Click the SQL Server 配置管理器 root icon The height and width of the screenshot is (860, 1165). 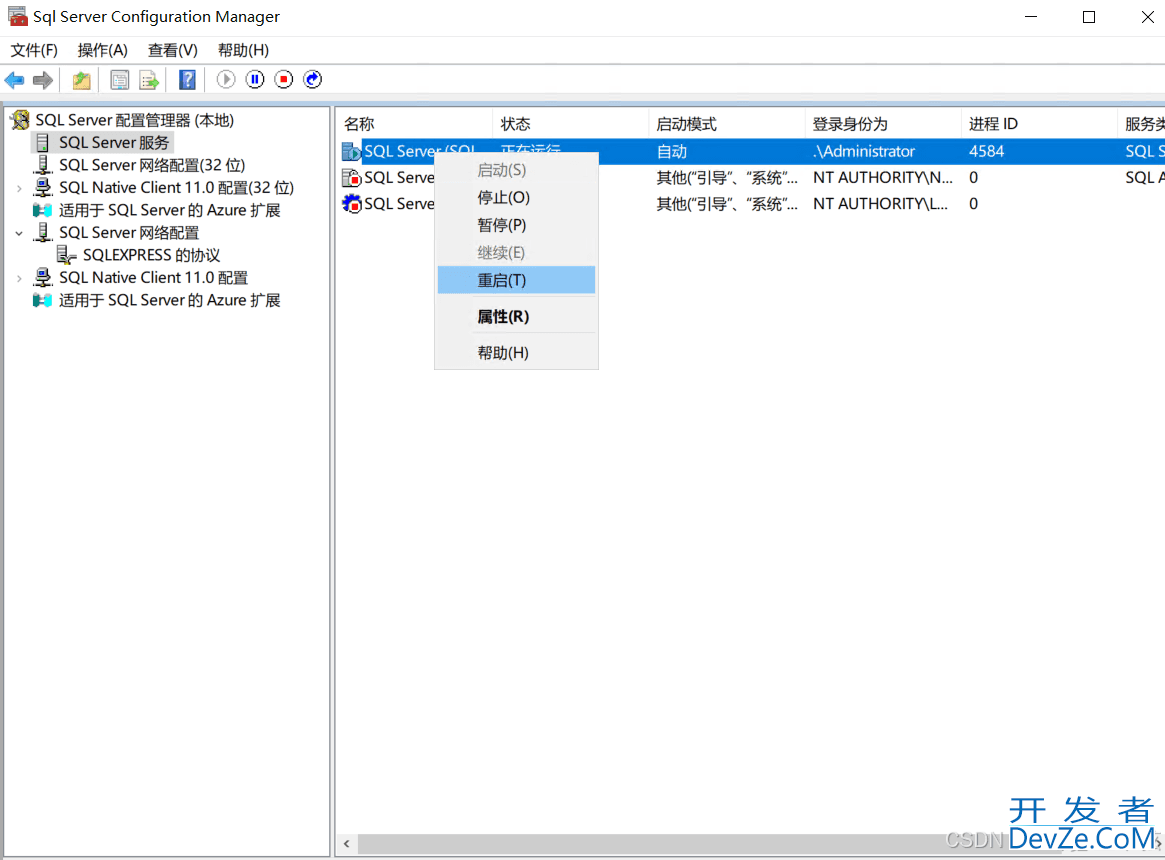[x=20, y=120]
